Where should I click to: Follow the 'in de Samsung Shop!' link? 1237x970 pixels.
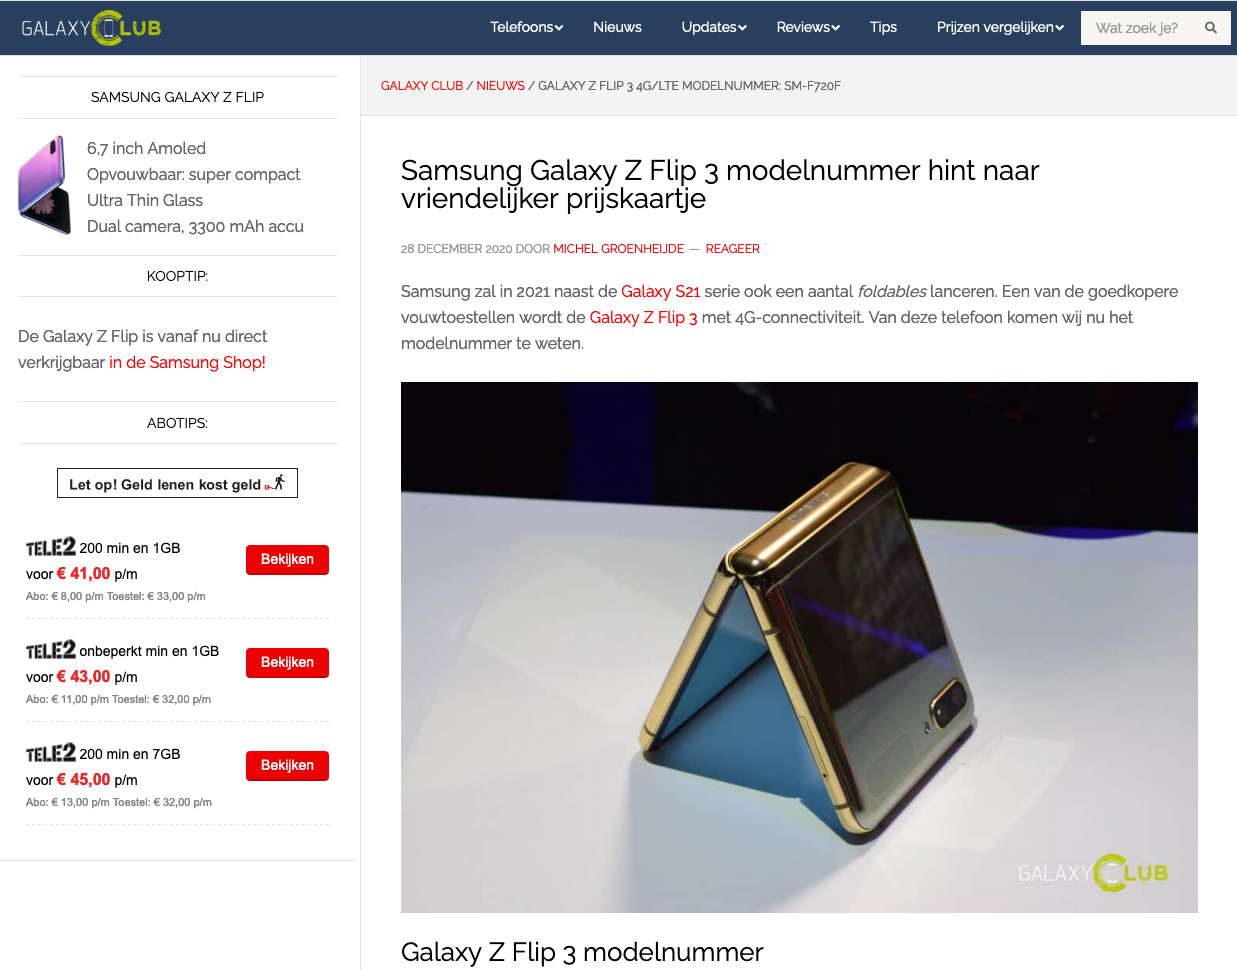point(187,362)
